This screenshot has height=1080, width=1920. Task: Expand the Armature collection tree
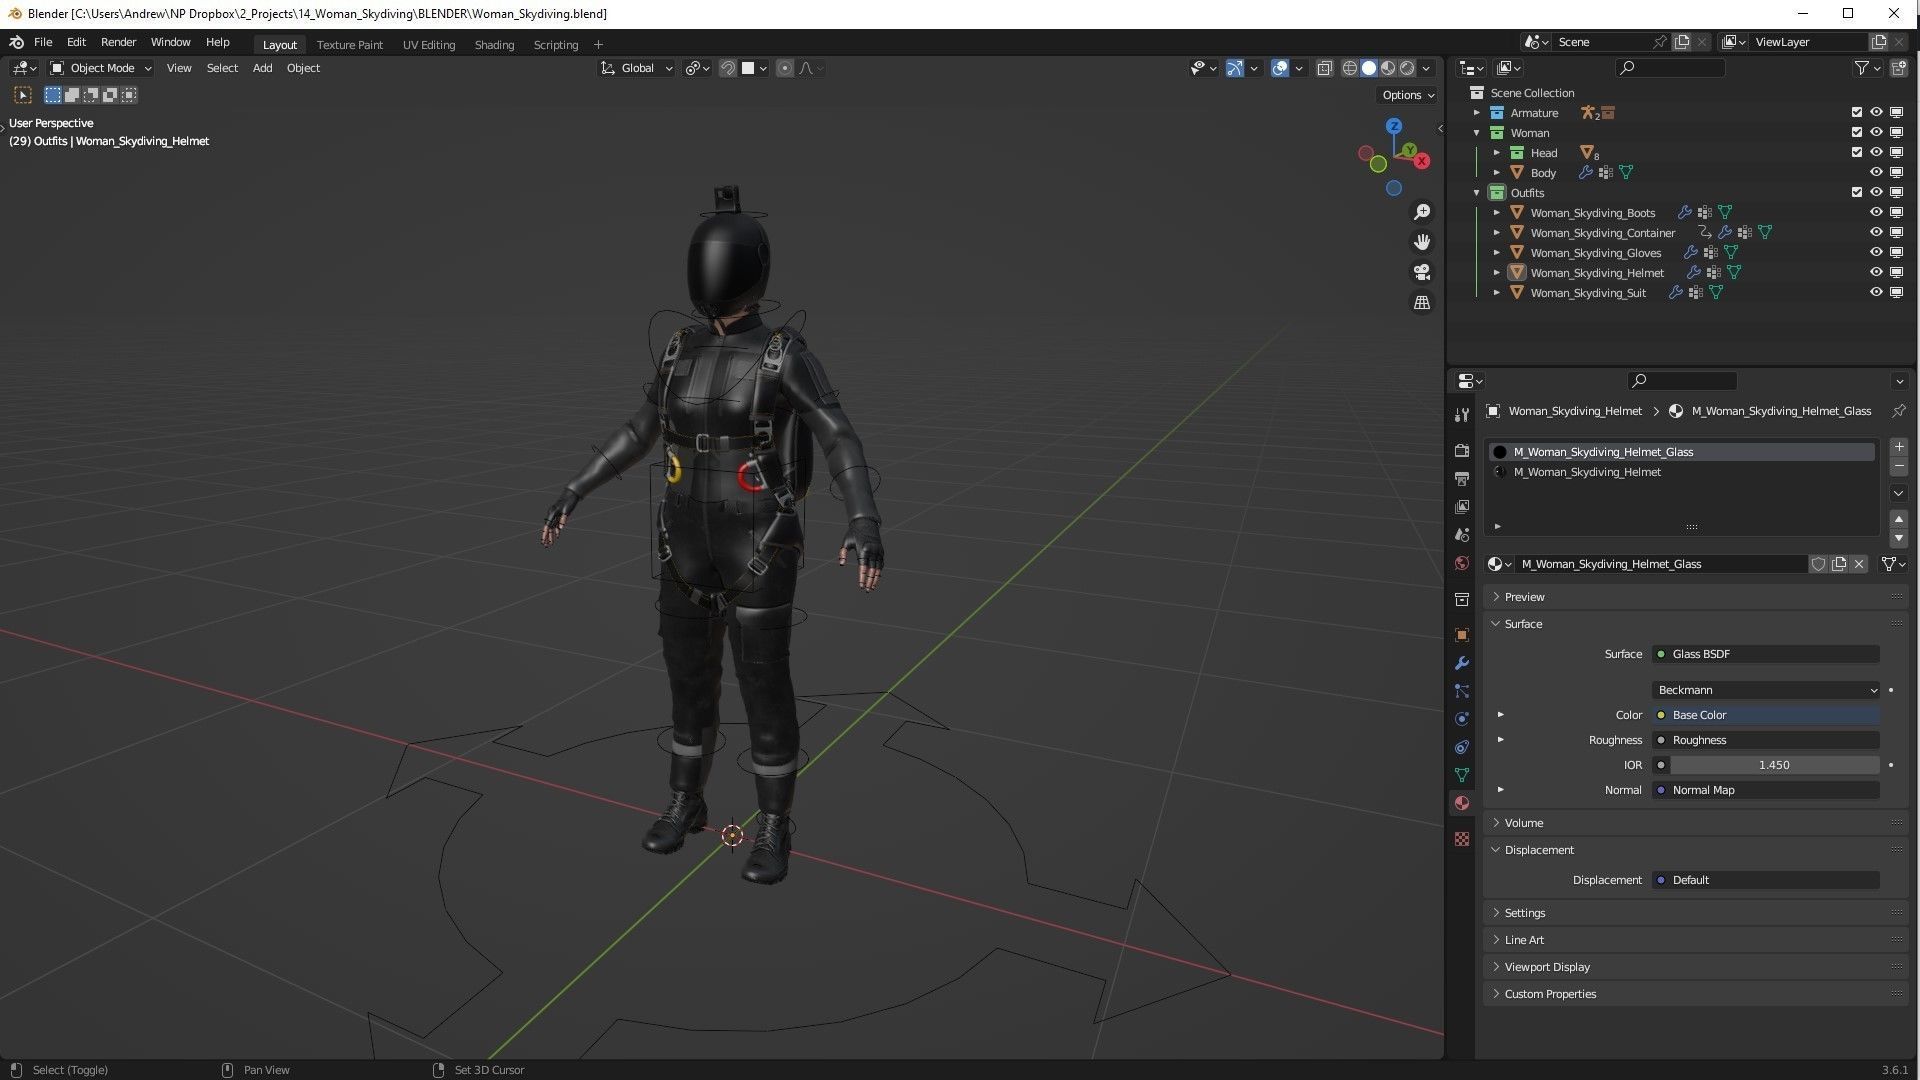tap(1477, 113)
